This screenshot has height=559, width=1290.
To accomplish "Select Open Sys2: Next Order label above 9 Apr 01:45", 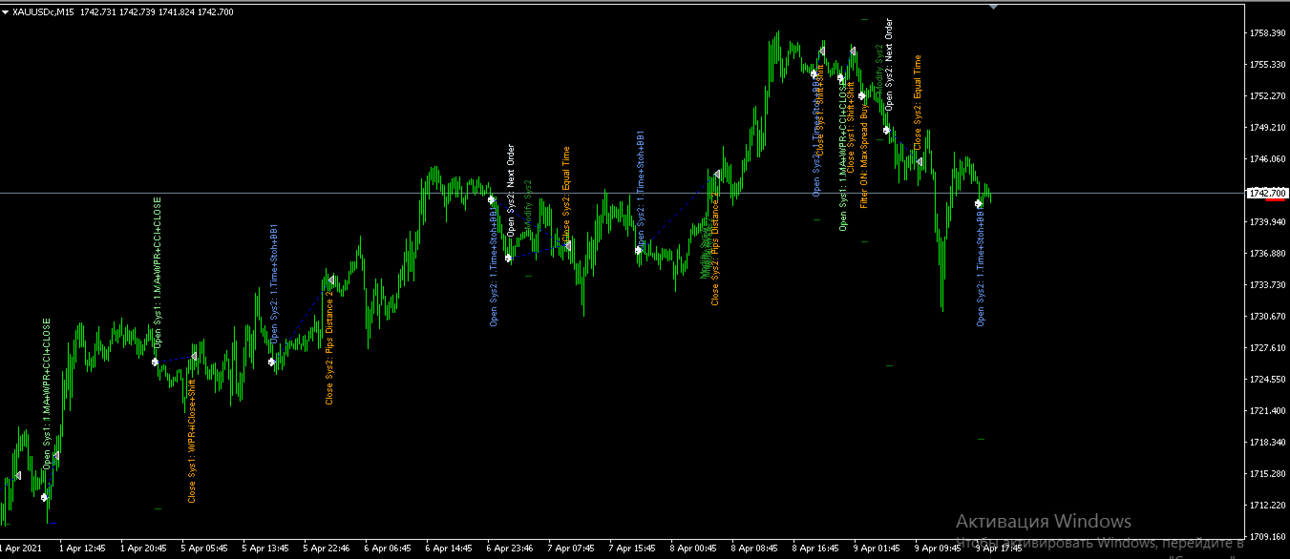I will (x=888, y=64).
